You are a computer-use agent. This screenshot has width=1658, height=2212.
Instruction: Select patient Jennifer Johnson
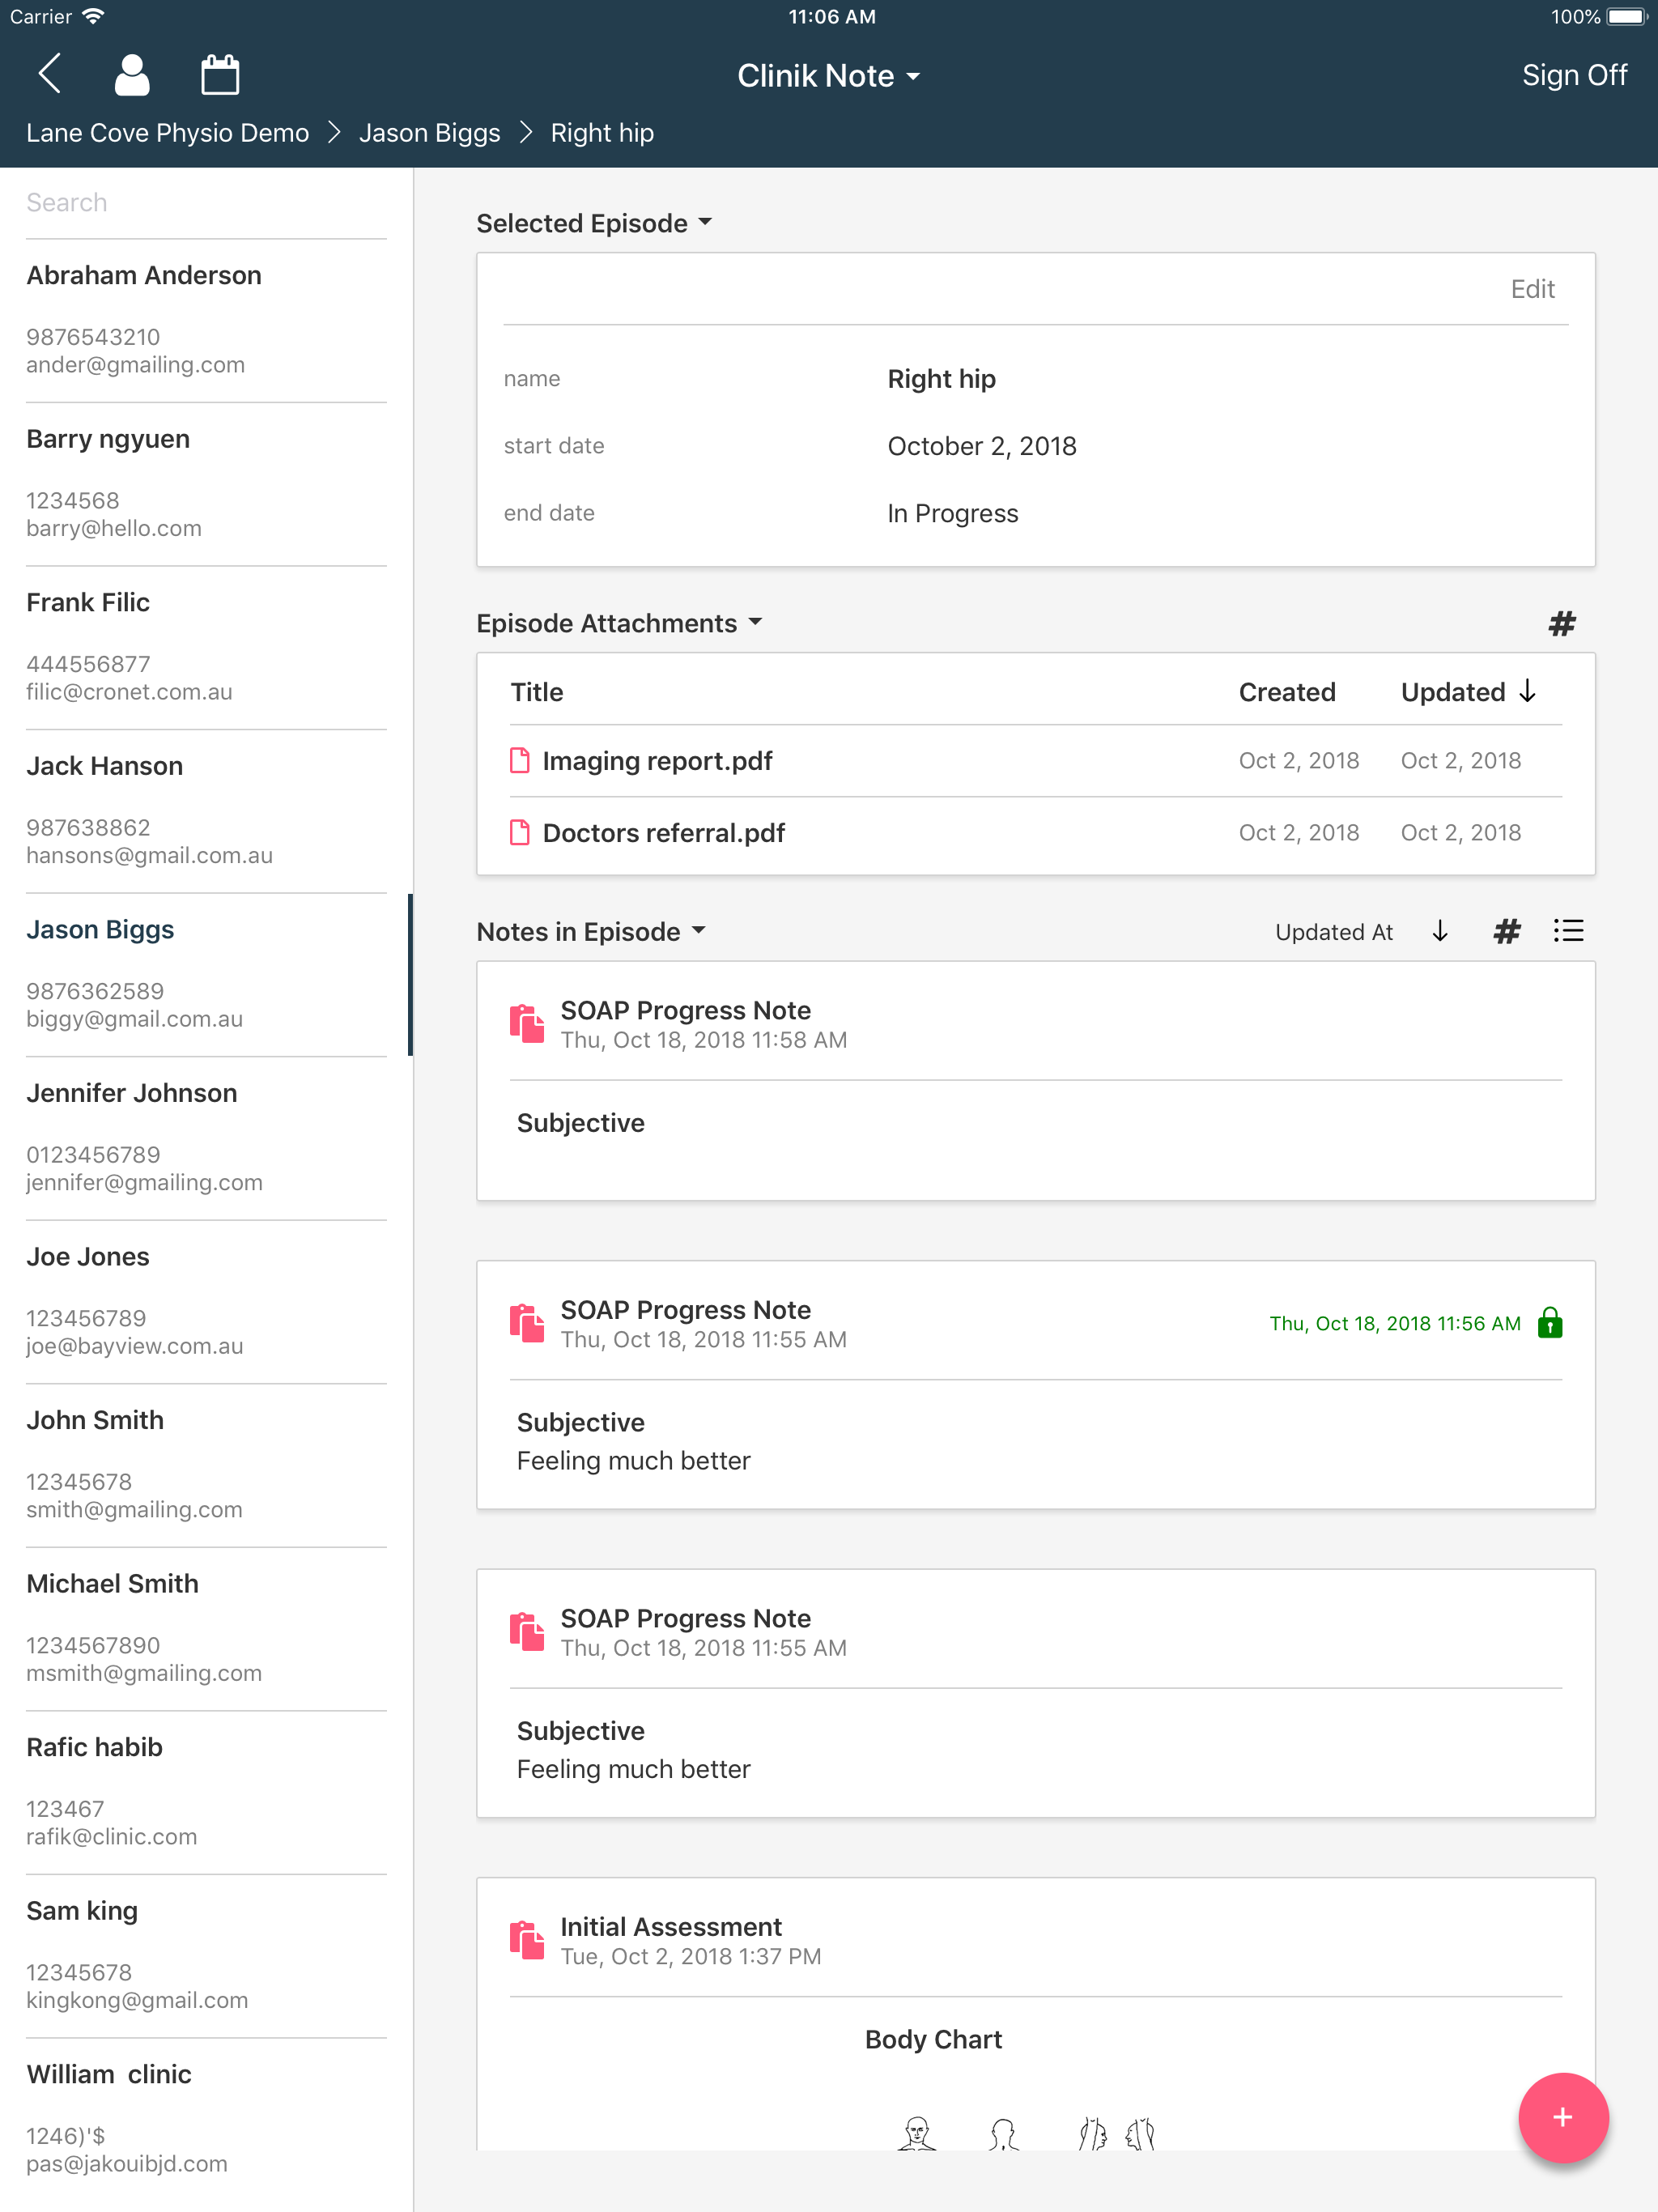click(206, 1138)
